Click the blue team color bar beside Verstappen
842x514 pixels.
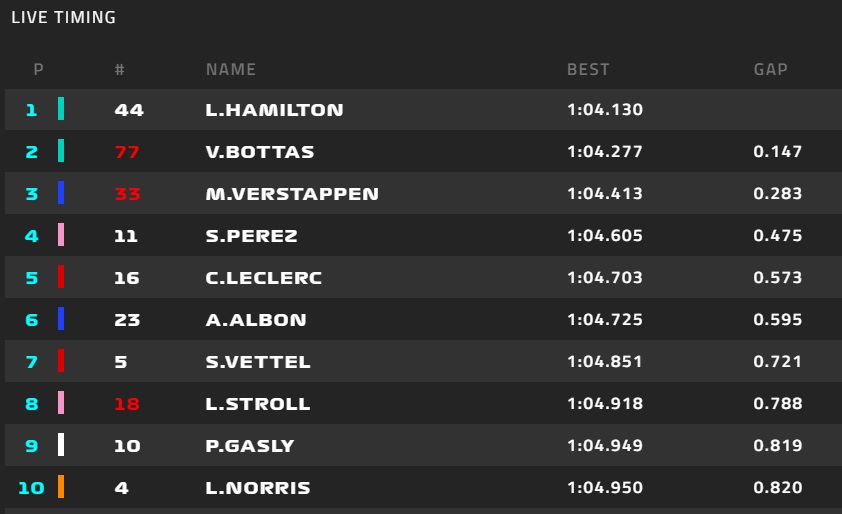61,193
